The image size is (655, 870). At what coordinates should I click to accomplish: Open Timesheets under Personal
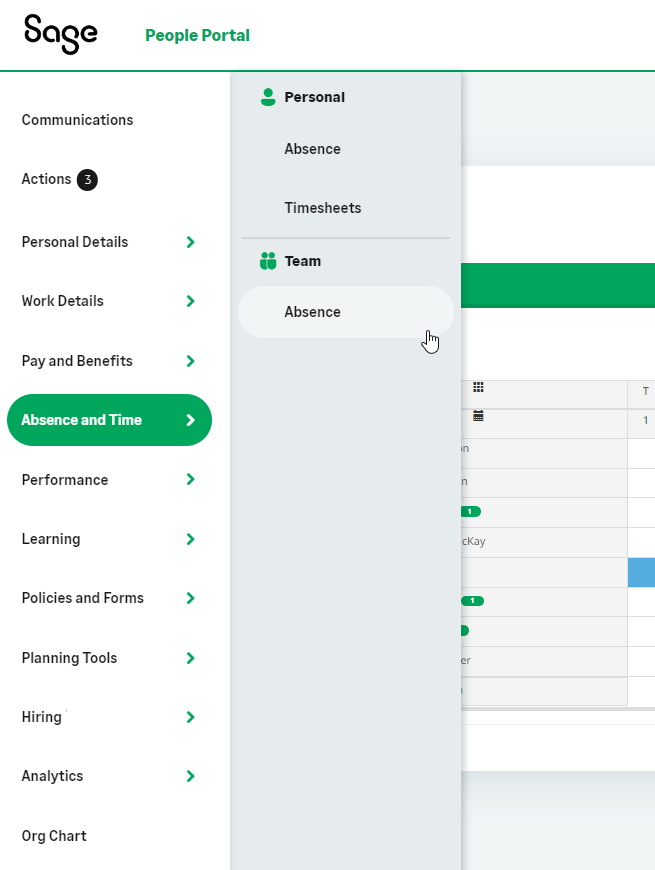(x=322, y=208)
